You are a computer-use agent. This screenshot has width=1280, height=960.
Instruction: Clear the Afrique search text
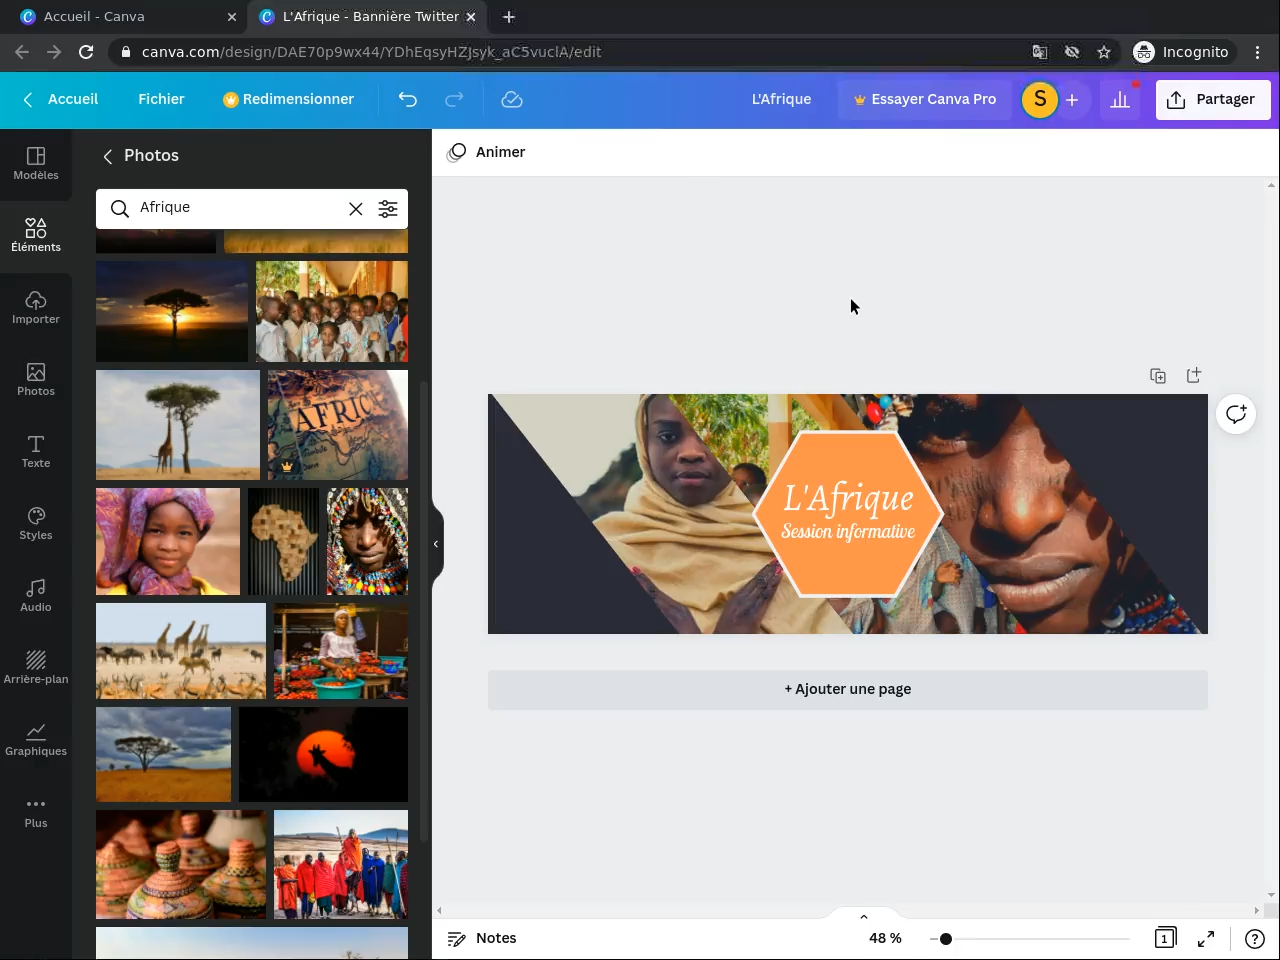pyautogui.click(x=356, y=208)
